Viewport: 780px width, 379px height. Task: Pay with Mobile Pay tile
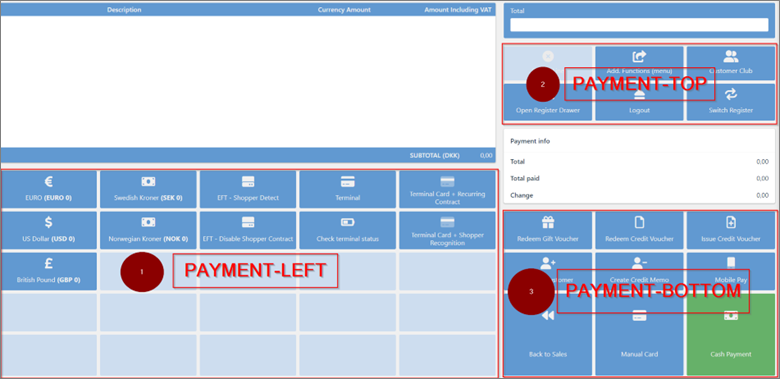coord(731,271)
